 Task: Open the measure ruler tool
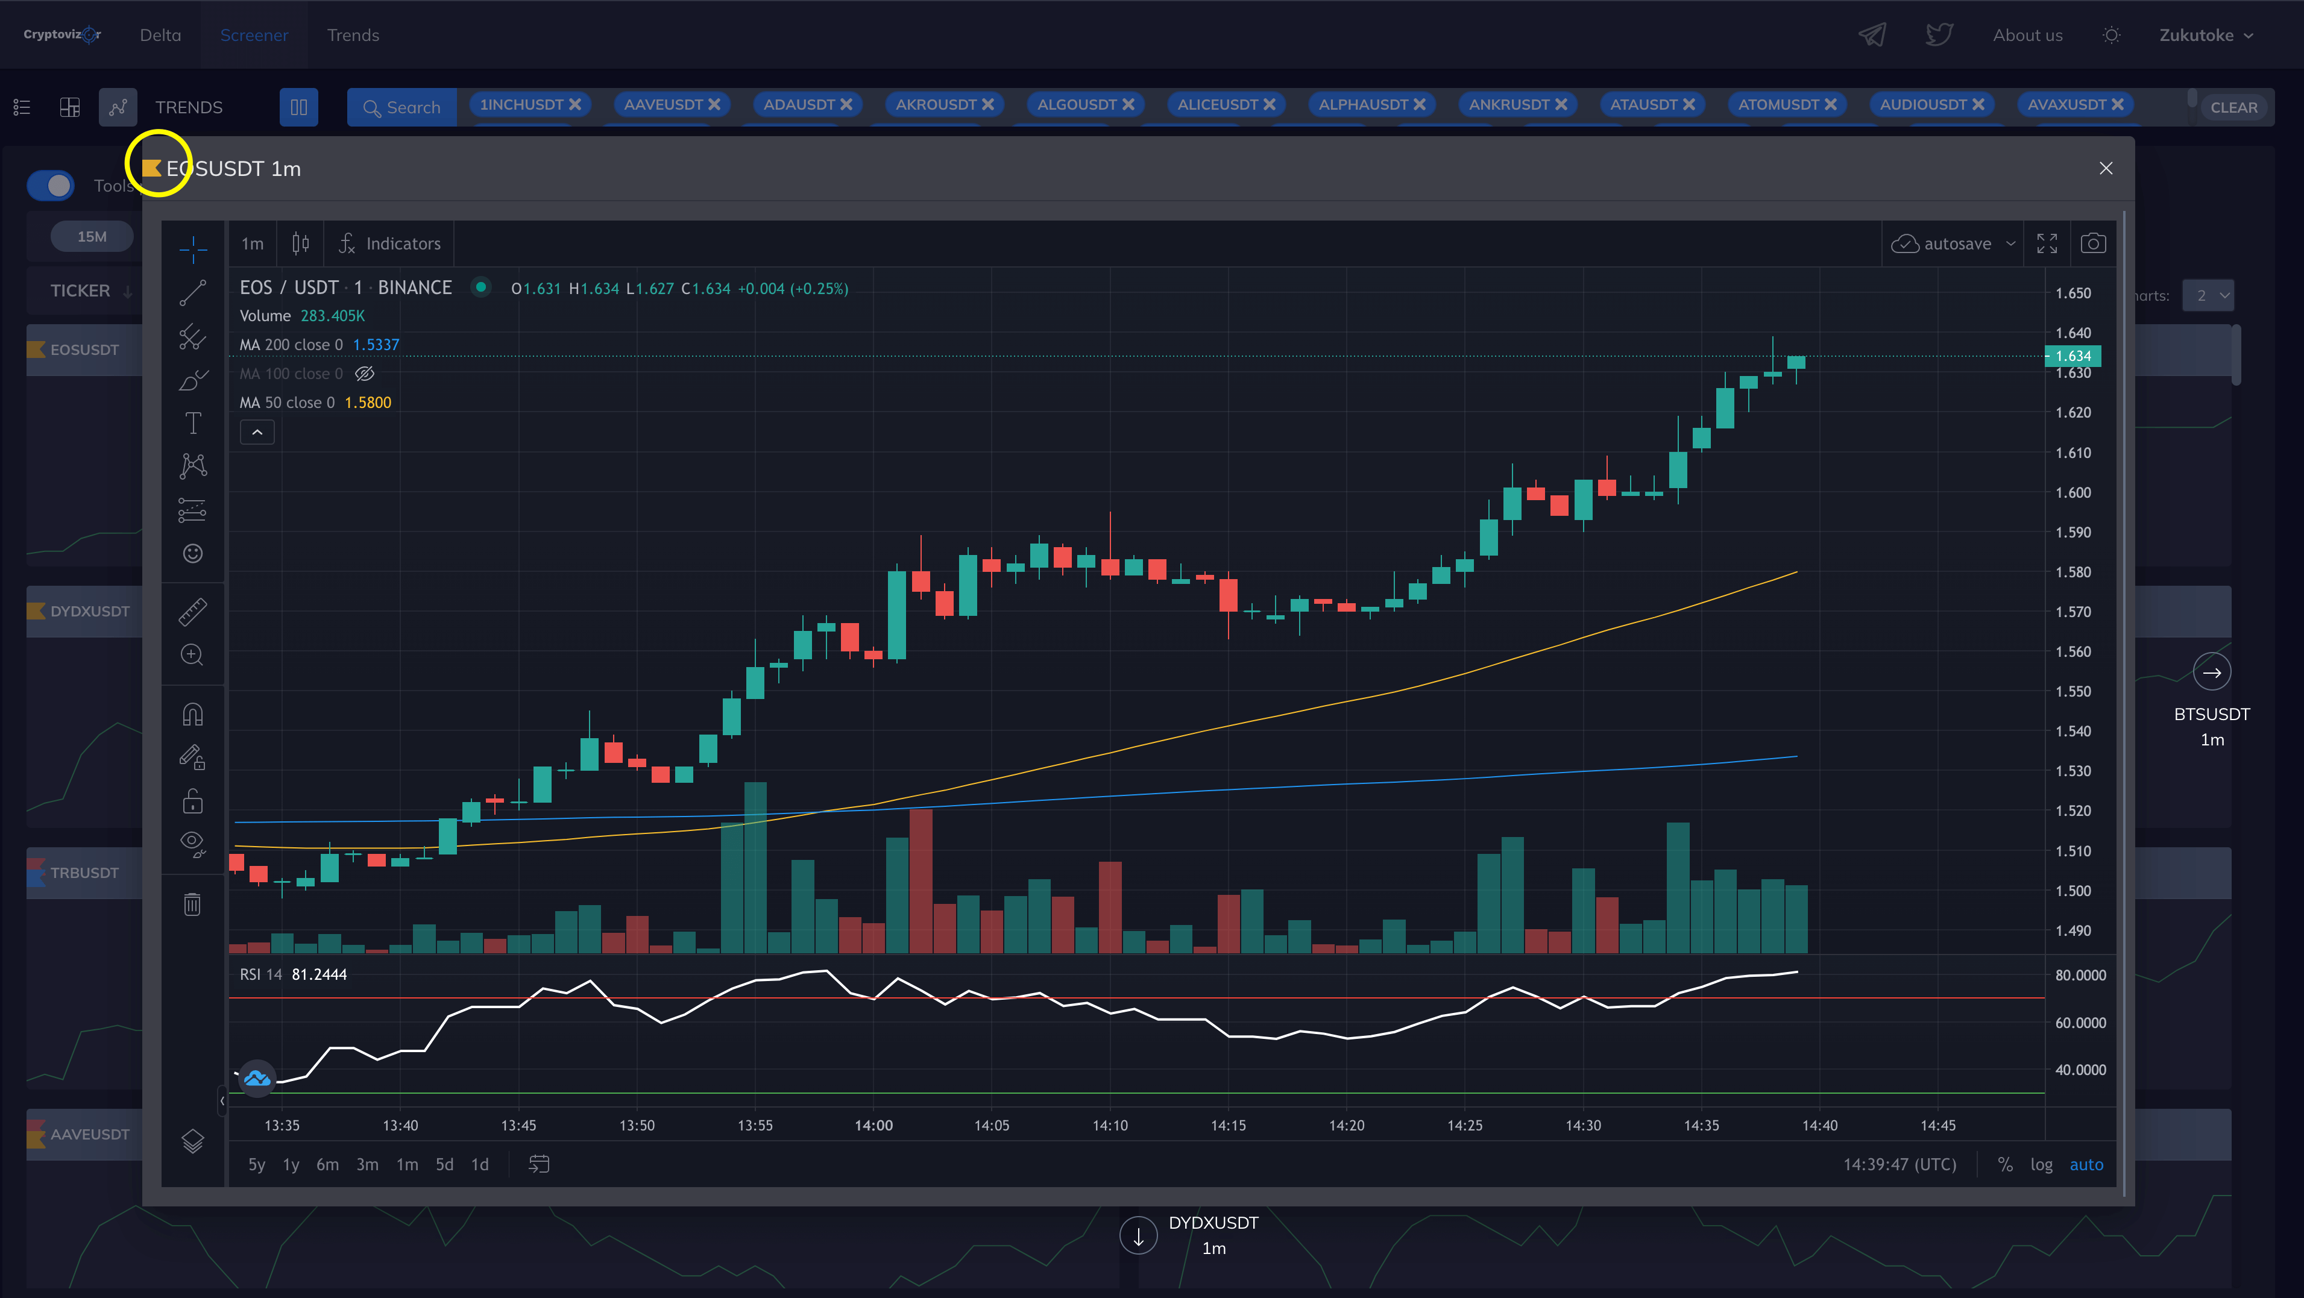pos(192,611)
